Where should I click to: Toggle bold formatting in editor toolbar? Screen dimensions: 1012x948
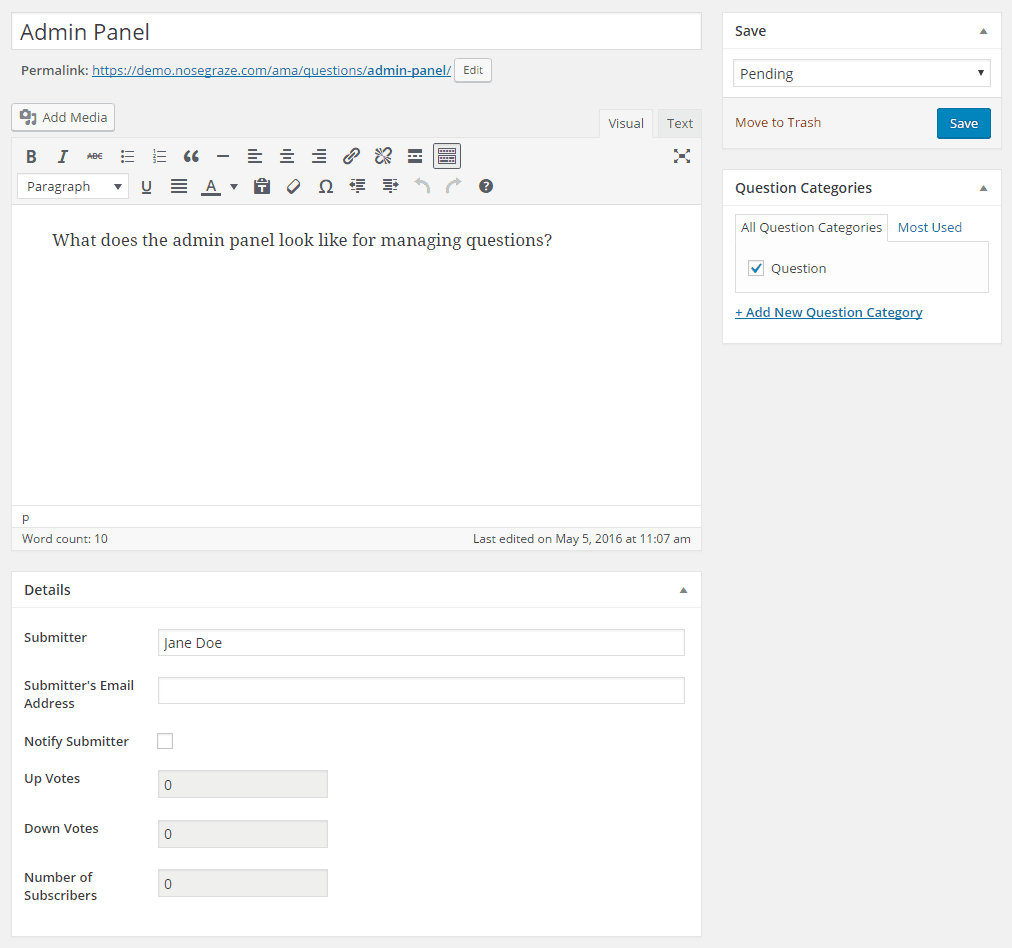tap(31, 156)
